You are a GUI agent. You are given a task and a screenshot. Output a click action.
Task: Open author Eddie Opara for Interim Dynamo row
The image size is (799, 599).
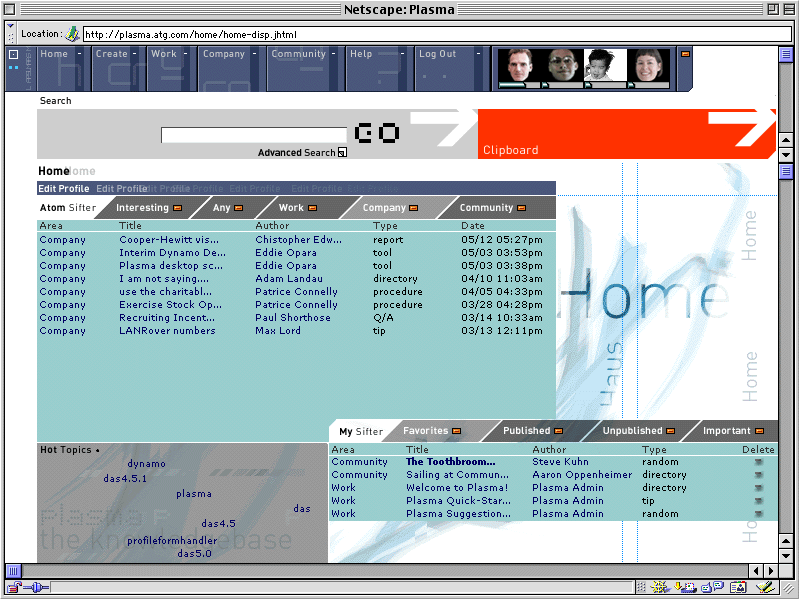(286, 253)
